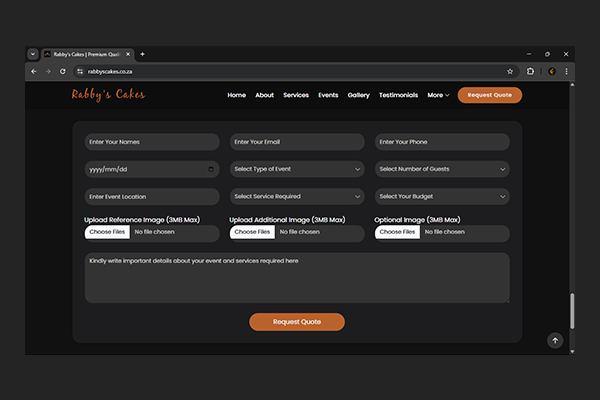
Task: Expand the More navigation dropdown
Action: tap(438, 95)
